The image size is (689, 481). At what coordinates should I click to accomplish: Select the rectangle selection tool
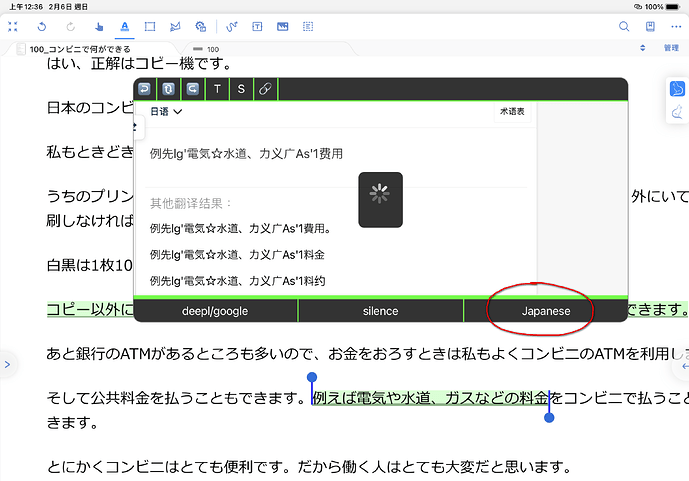pos(150,27)
